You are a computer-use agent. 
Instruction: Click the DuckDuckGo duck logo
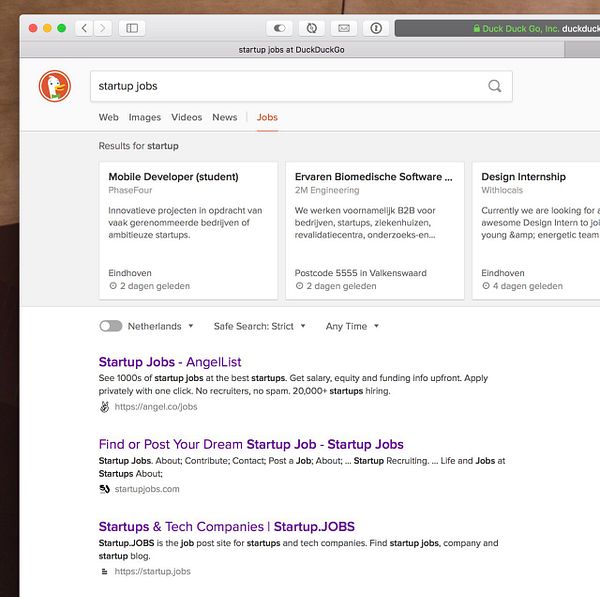pos(55,86)
